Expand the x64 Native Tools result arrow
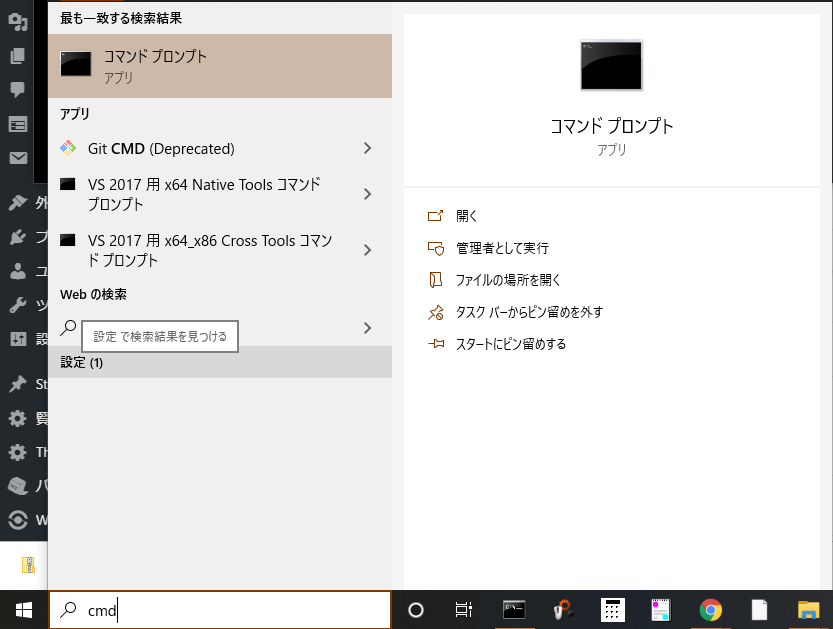The width and height of the screenshot is (833, 629). 367,194
